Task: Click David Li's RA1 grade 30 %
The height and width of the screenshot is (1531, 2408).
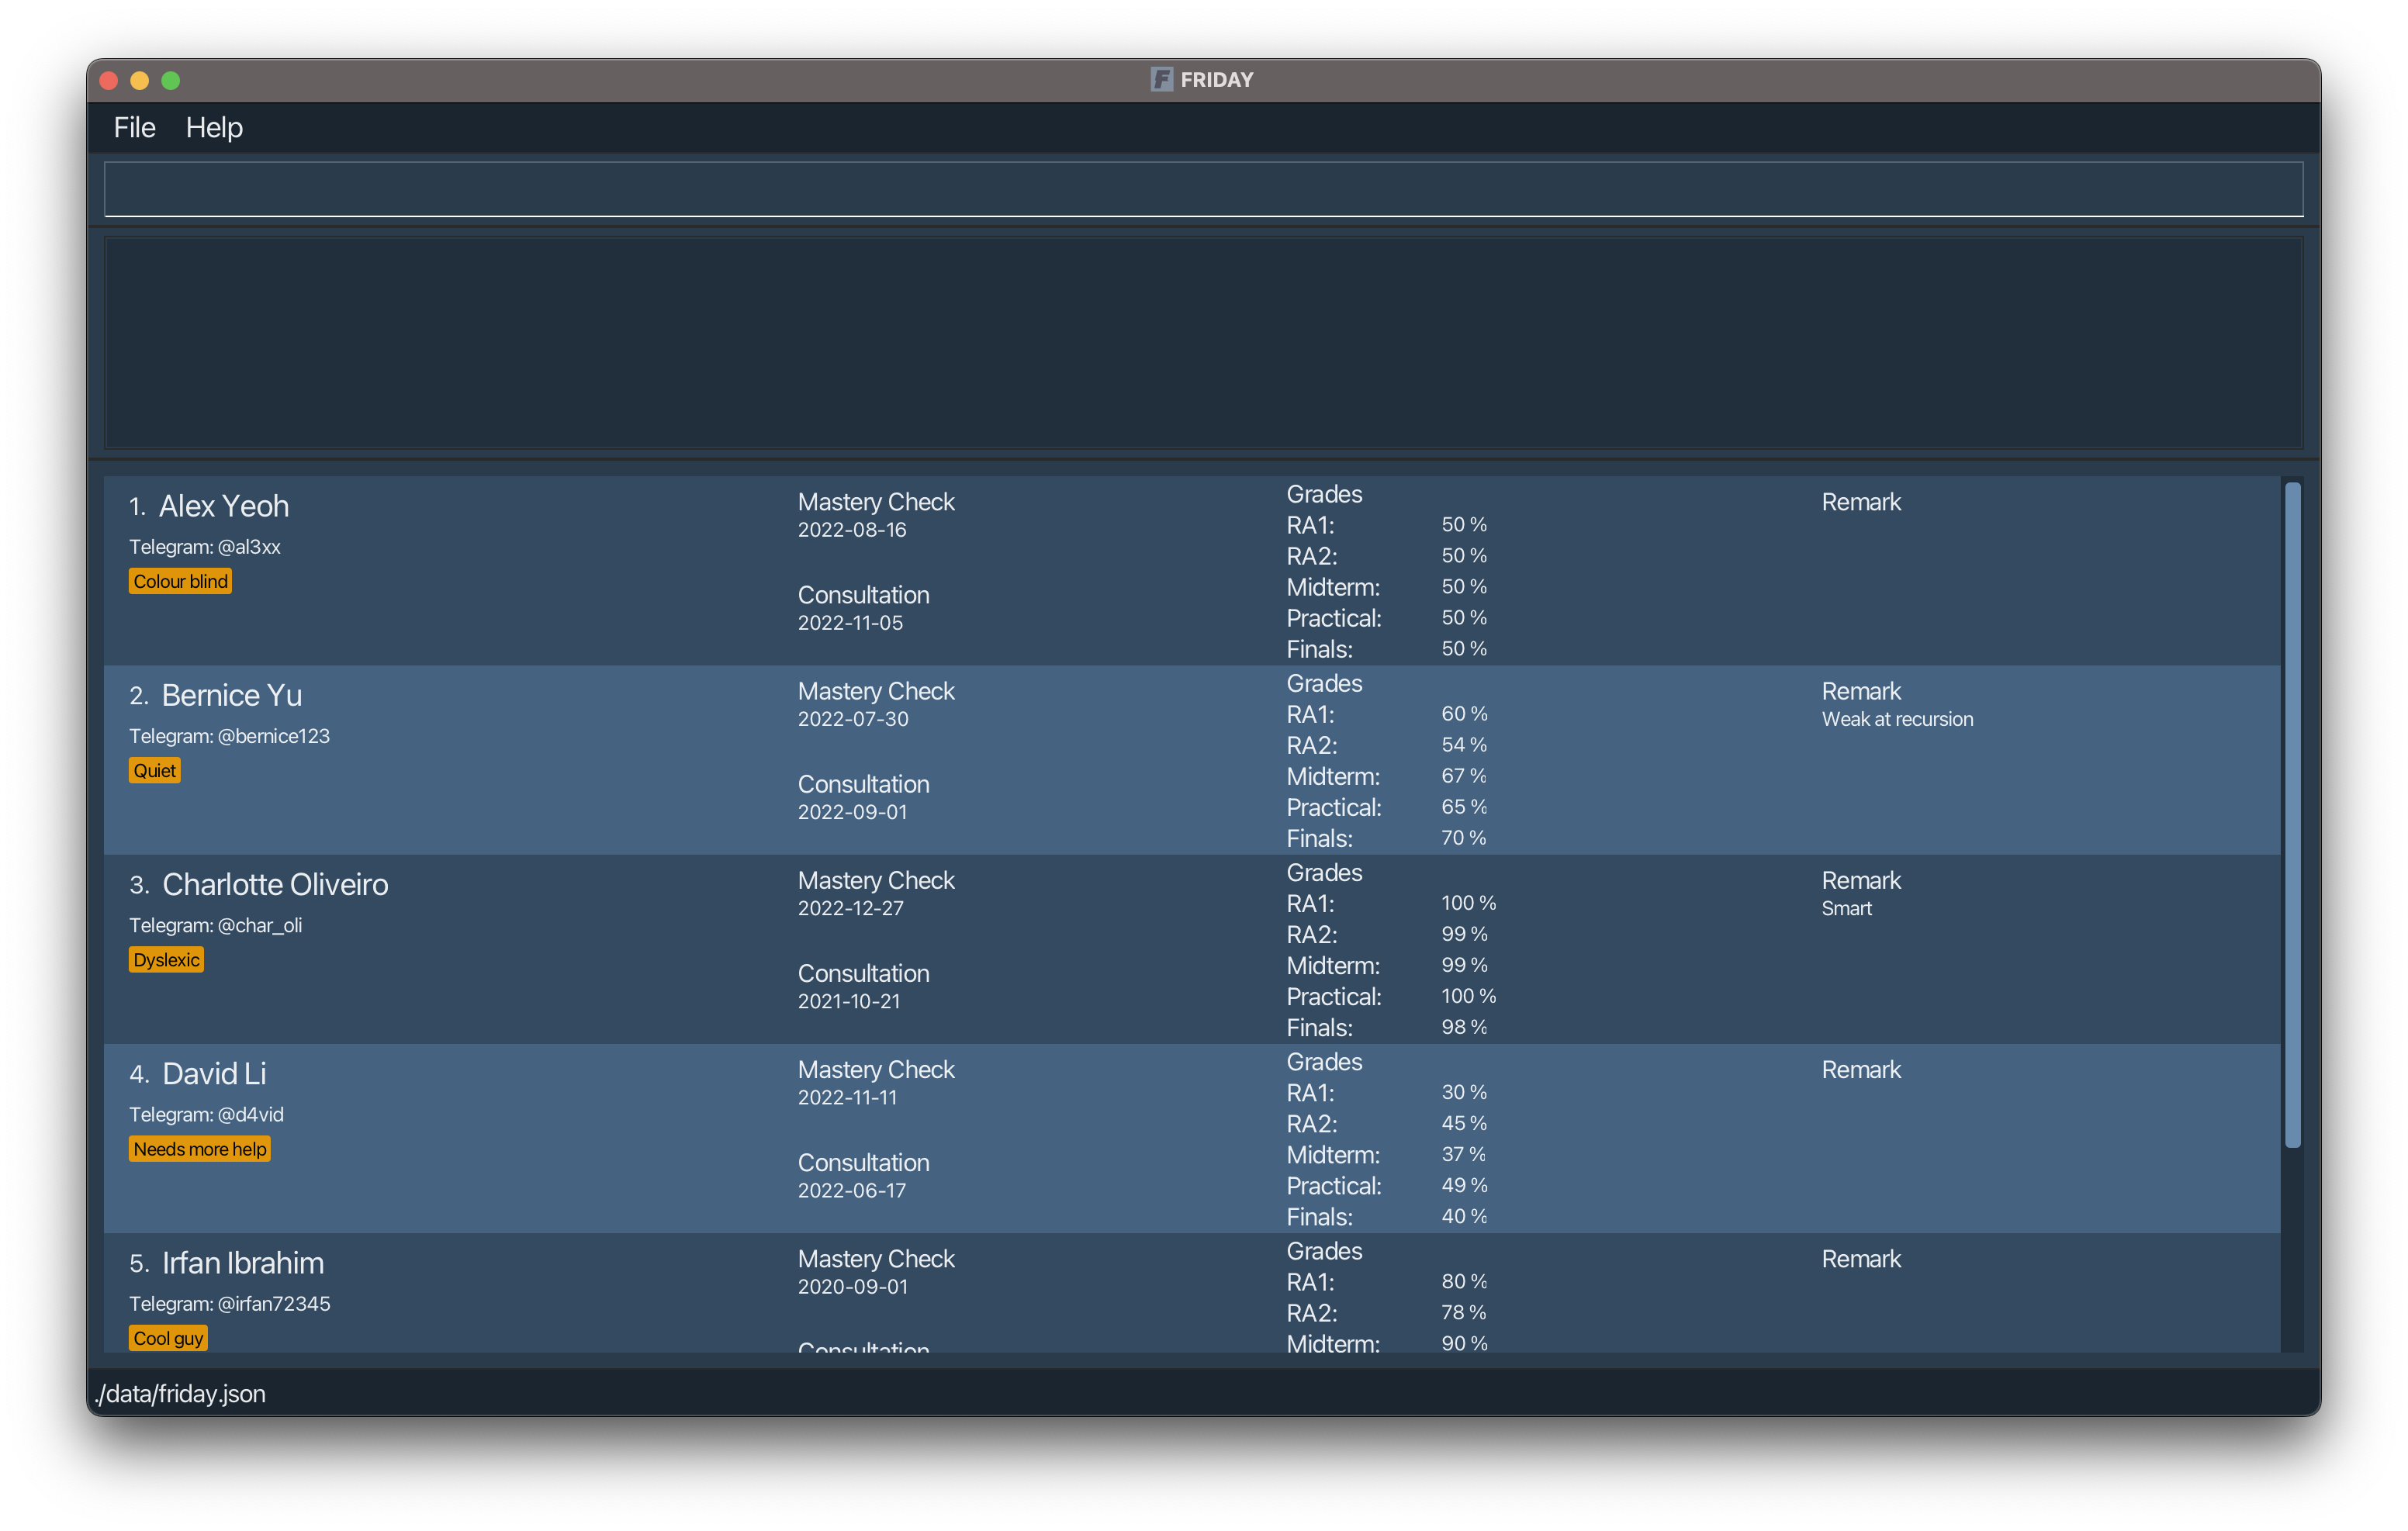Action: click(x=1464, y=1092)
